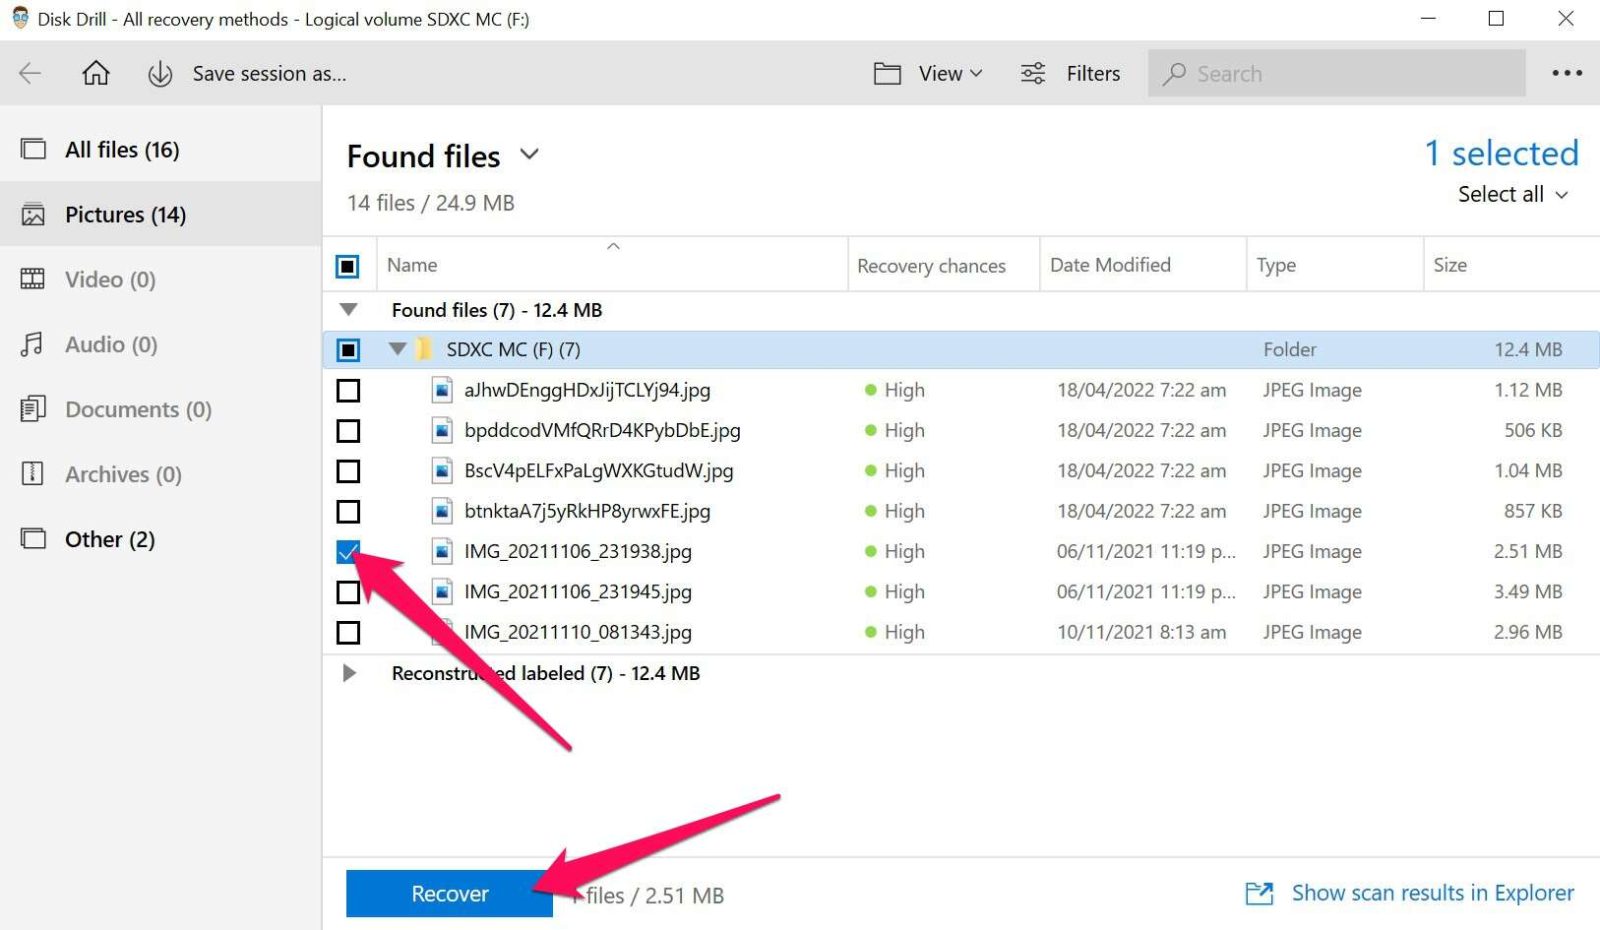Click the Recover button

point(448,893)
